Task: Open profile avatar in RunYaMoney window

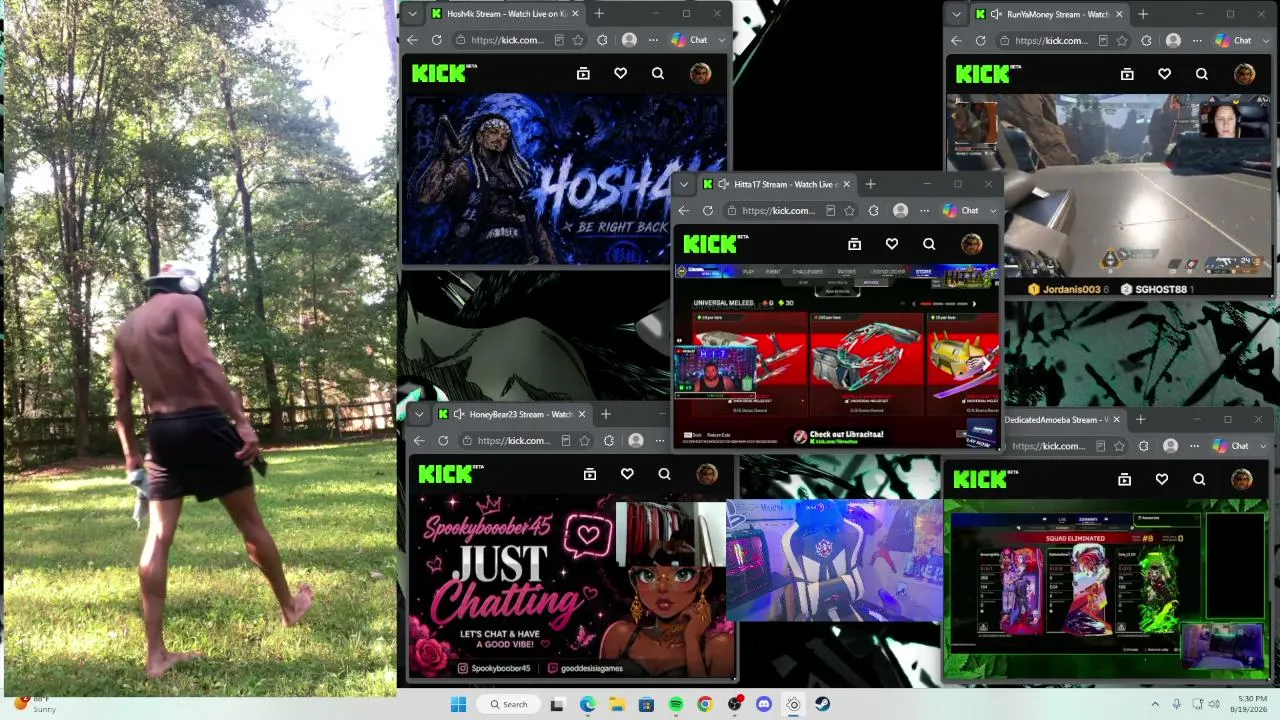Action: 1245,73
